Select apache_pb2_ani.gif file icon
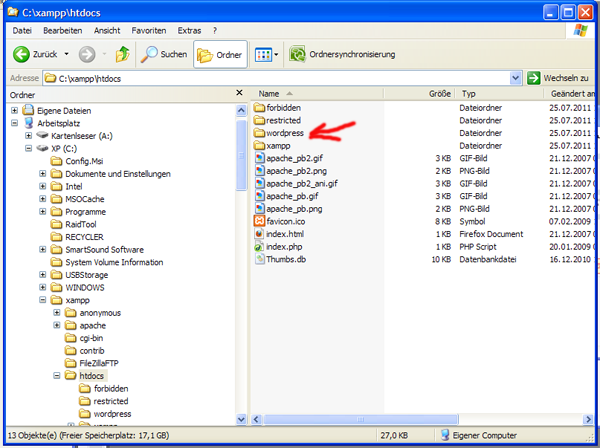The image size is (600, 448). click(259, 183)
